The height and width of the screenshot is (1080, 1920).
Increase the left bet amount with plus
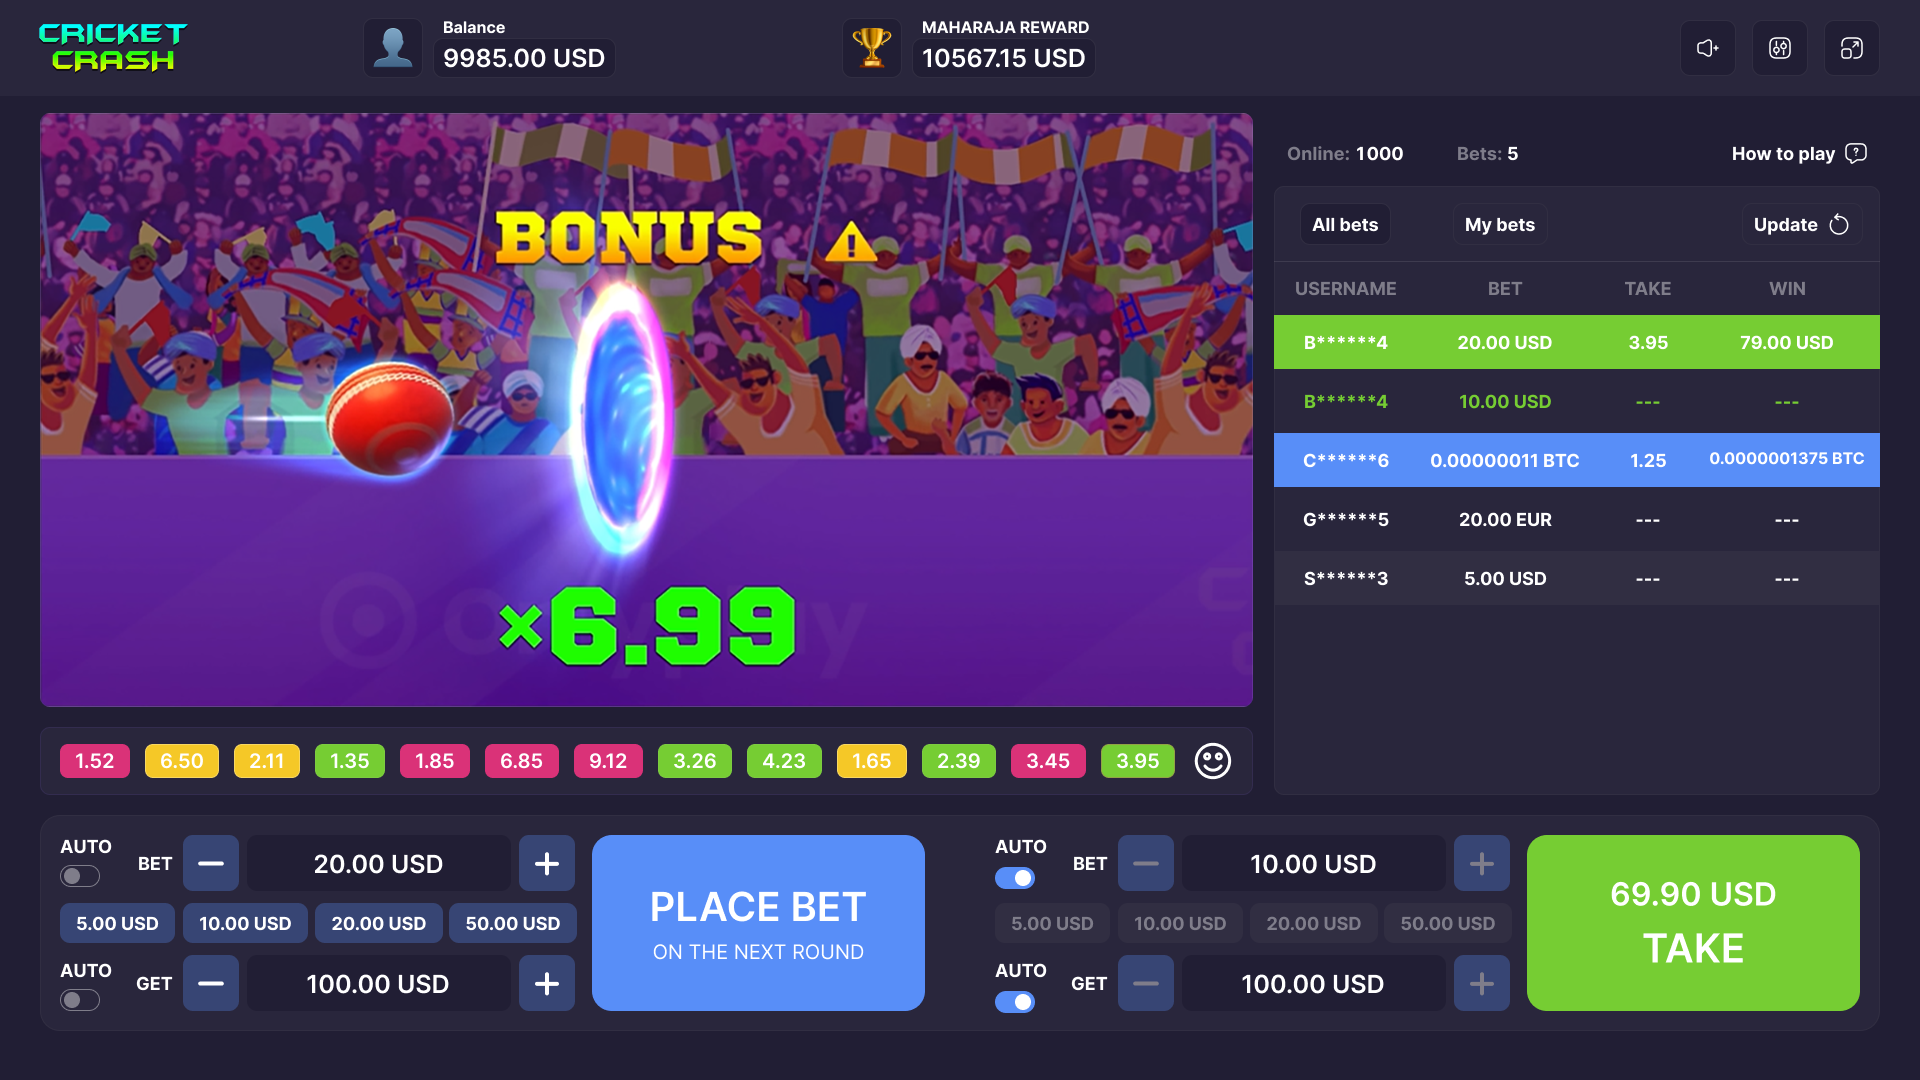[x=547, y=864]
